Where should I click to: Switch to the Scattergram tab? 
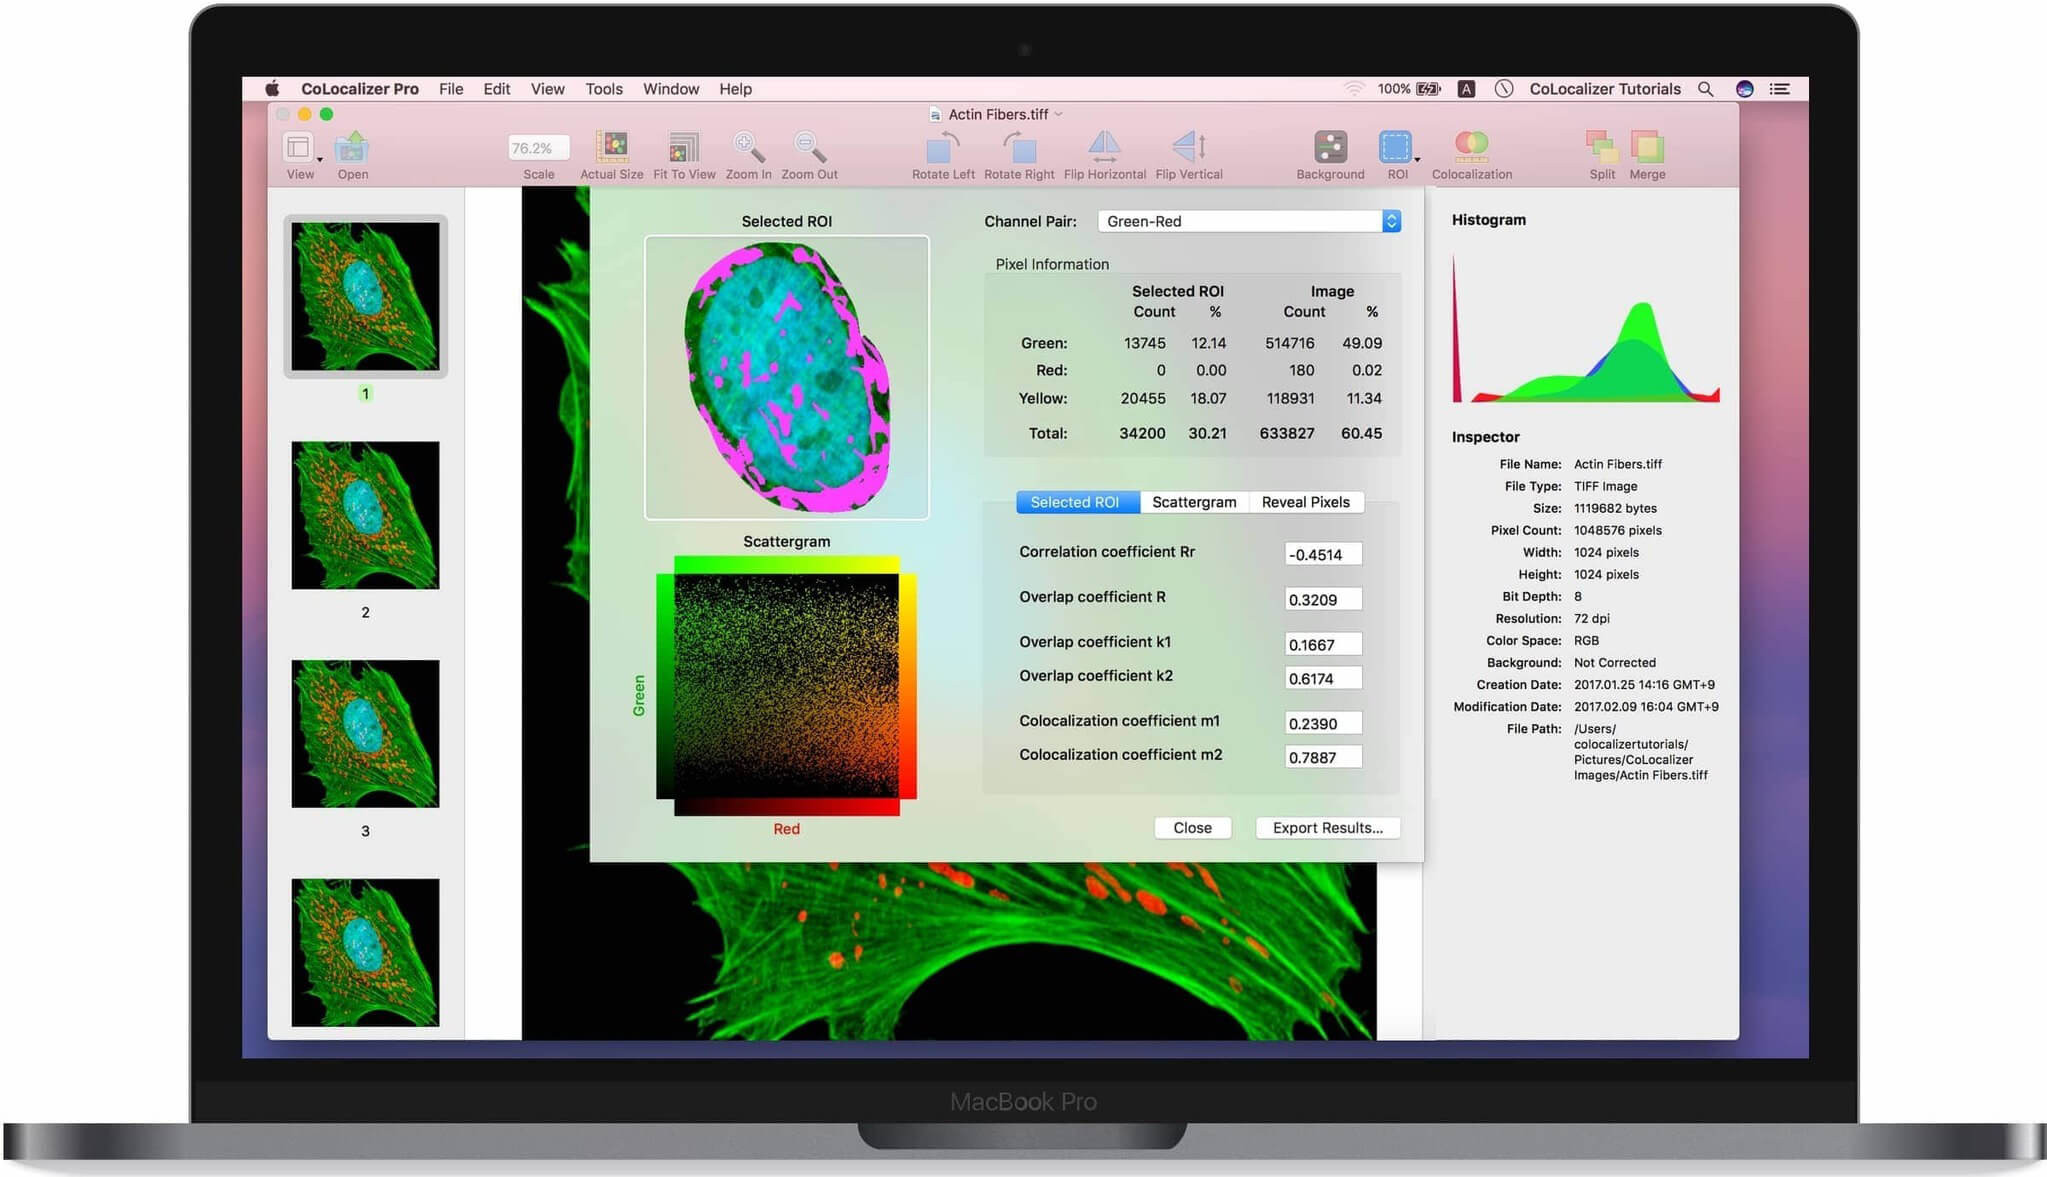1194,502
